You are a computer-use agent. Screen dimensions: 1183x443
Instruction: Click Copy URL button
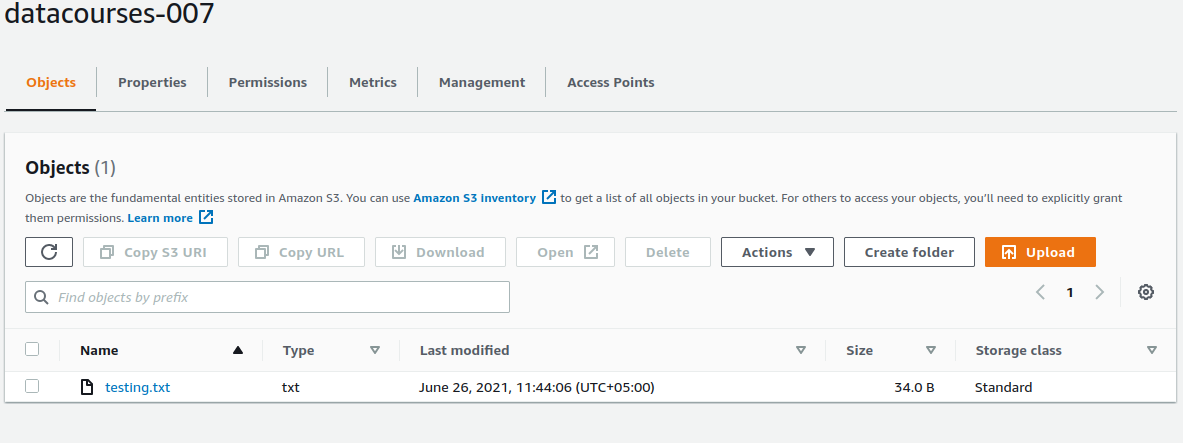(x=301, y=252)
